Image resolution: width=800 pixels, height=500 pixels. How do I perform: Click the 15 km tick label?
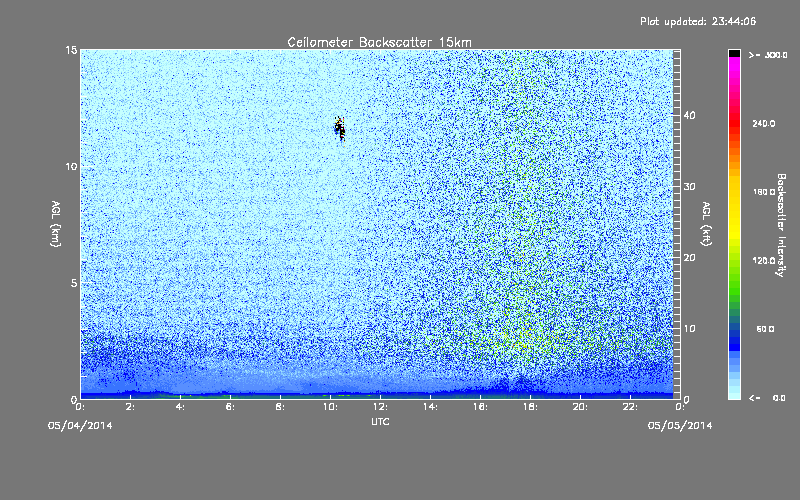[71, 50]
